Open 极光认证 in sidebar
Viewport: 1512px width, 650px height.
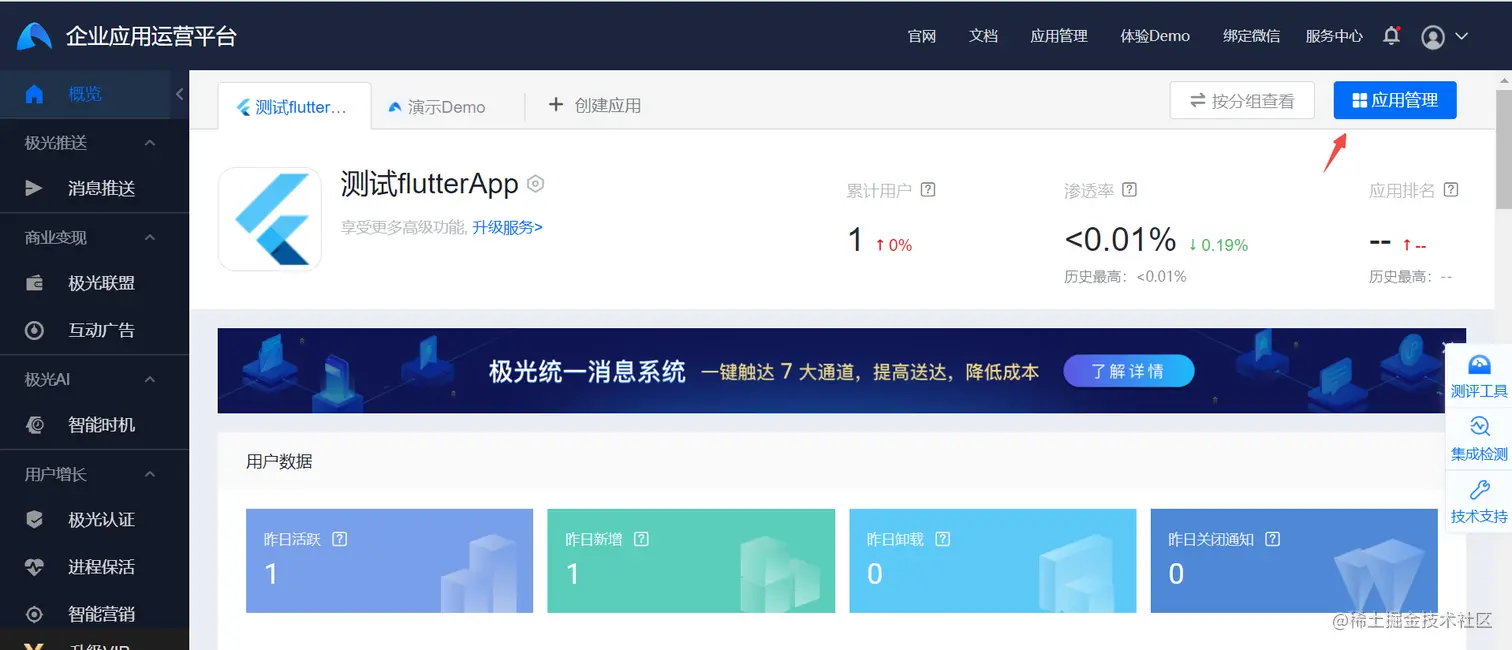pos(94,520)
